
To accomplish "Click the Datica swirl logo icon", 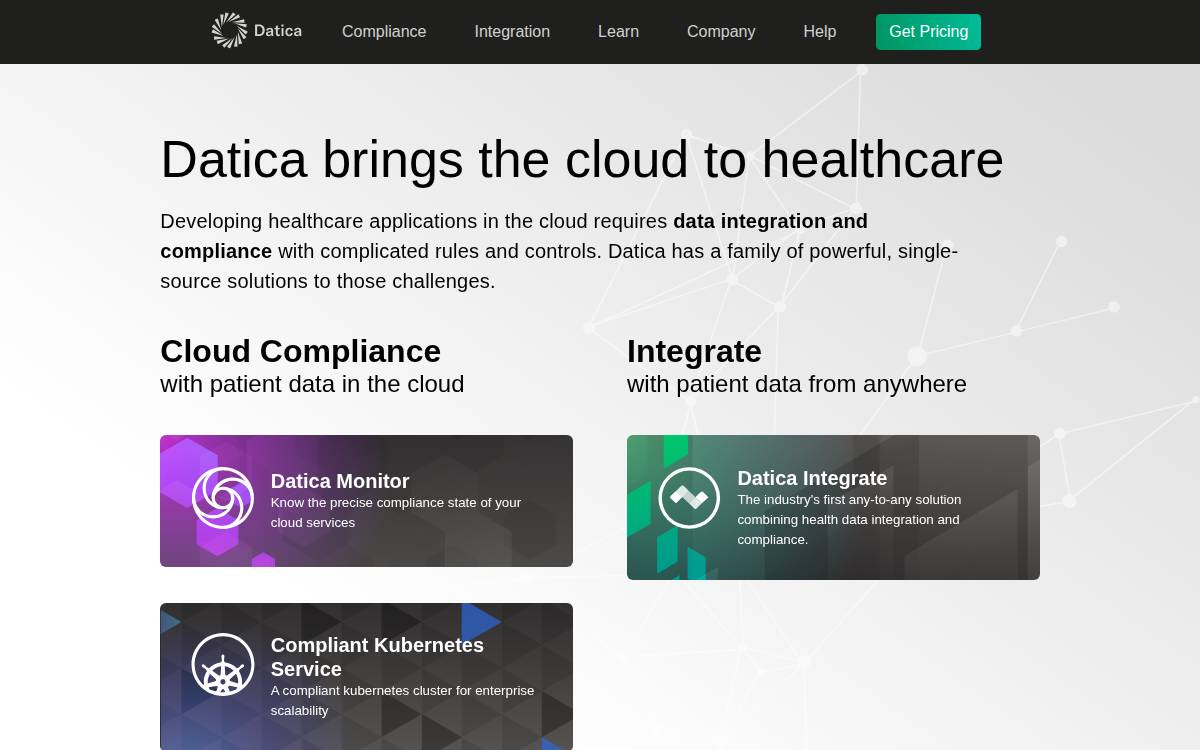I will tap(229, 31).
